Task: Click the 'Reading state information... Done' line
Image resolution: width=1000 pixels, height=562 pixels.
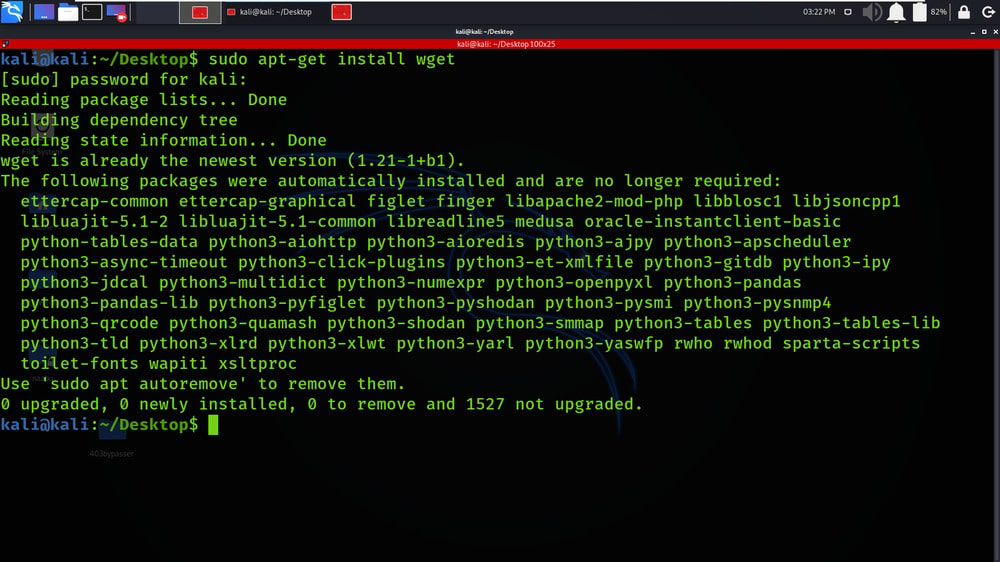Action: [163, 140]
